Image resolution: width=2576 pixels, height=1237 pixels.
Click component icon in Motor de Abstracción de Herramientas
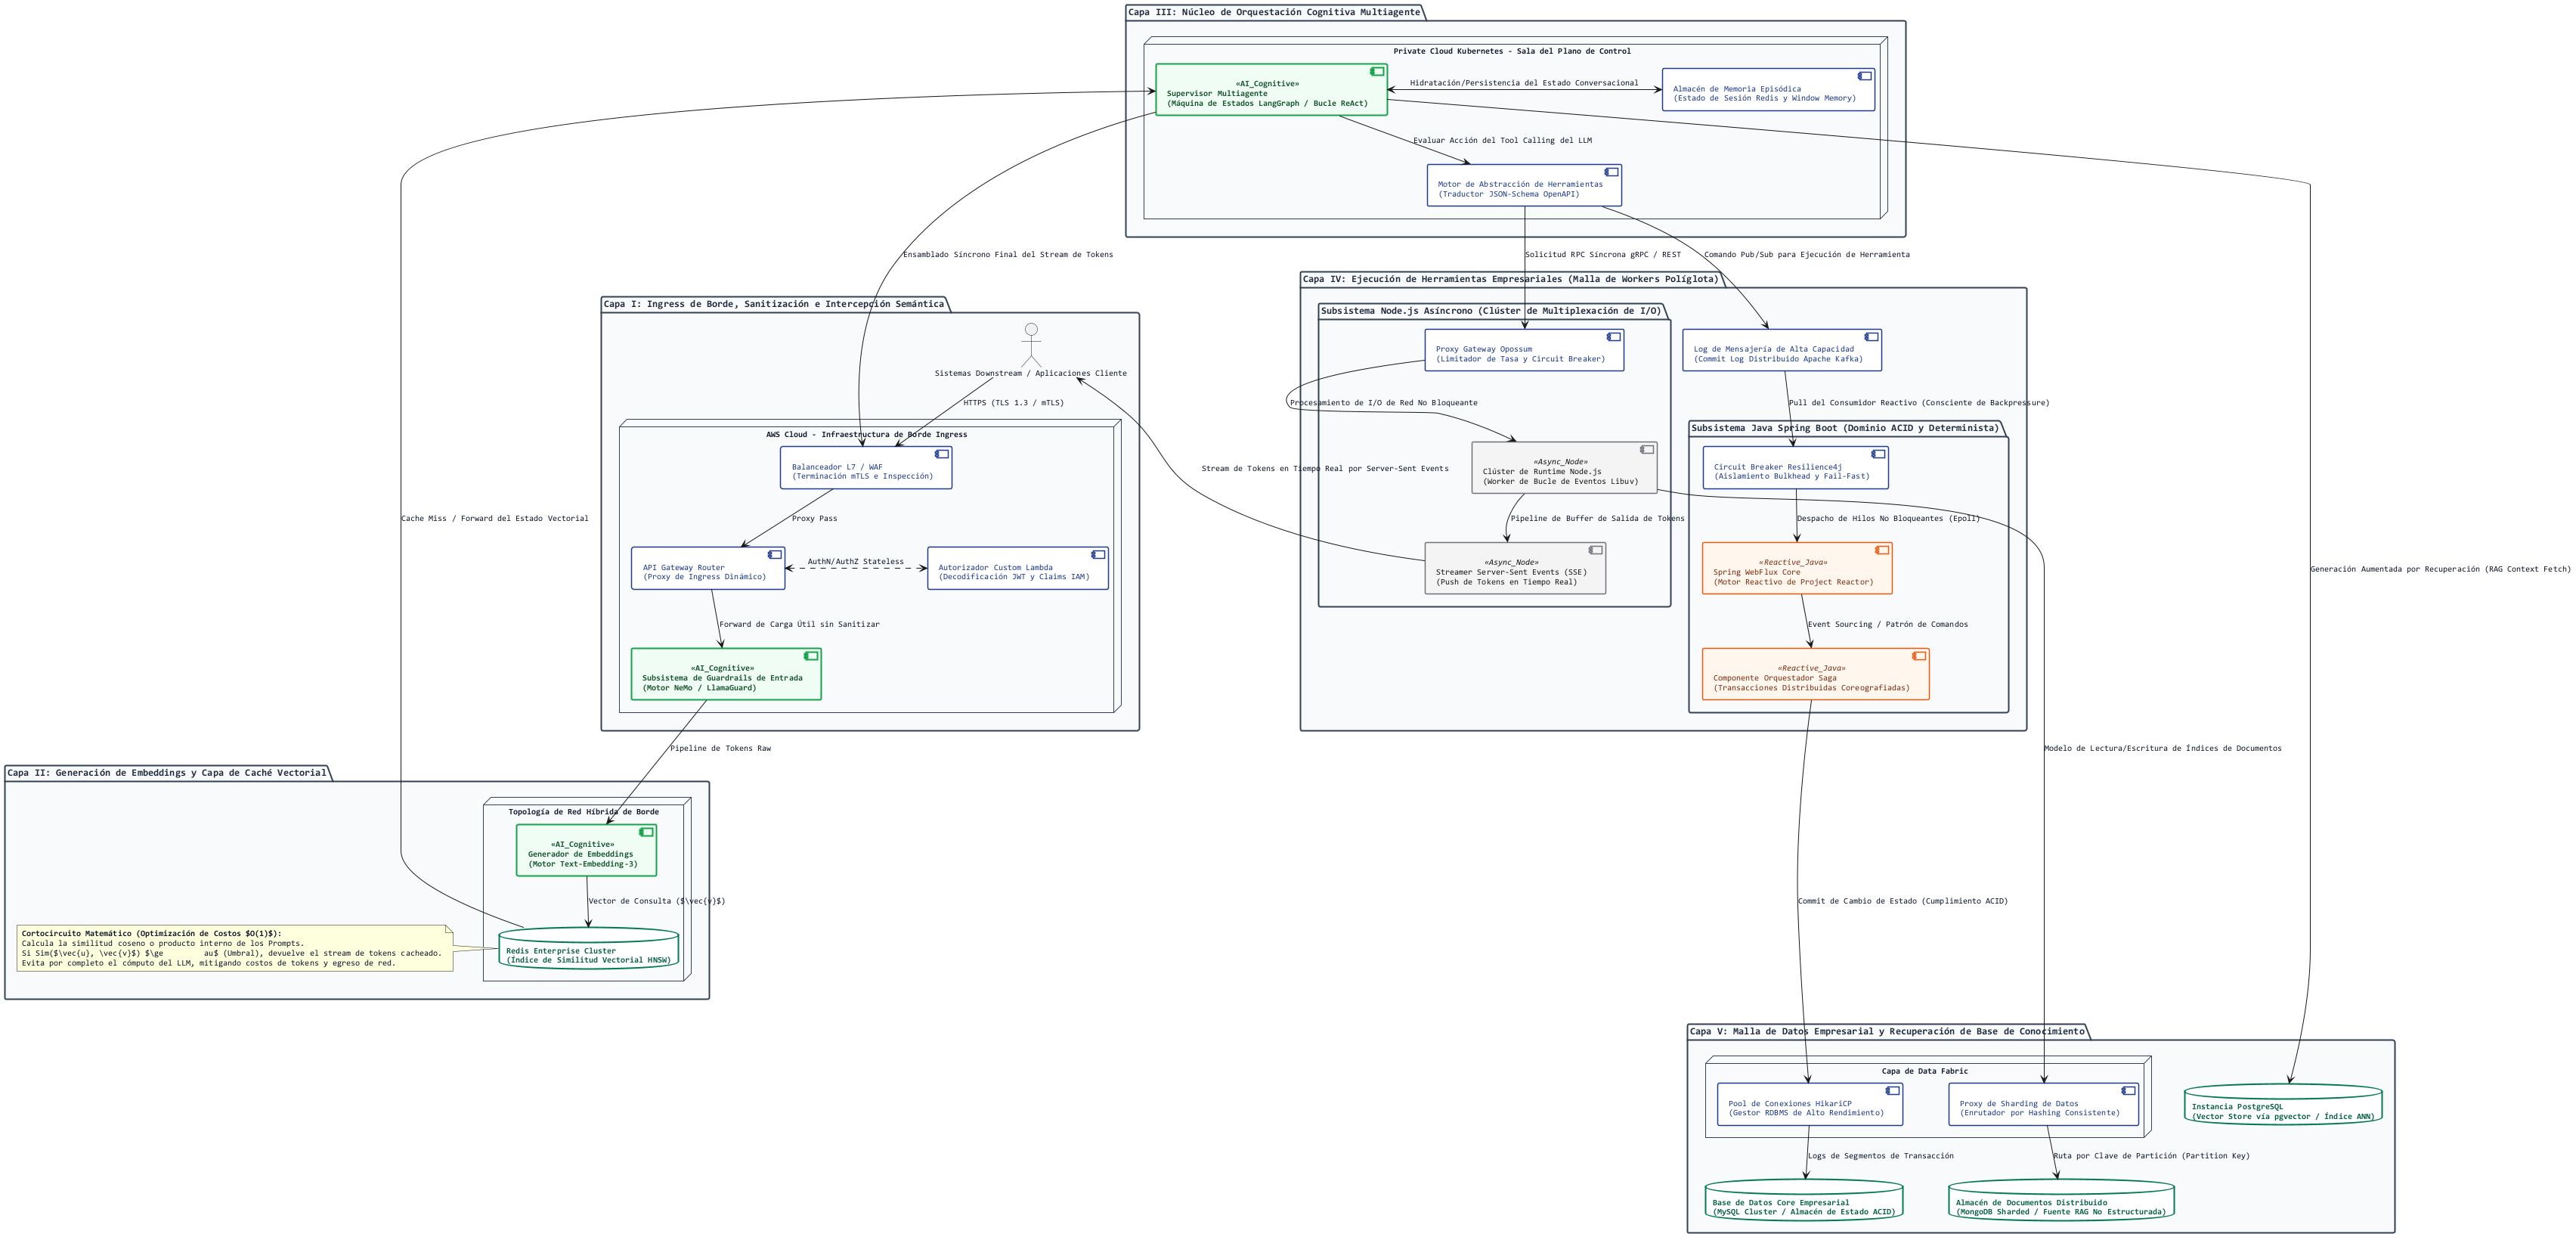pos(1611,172)
